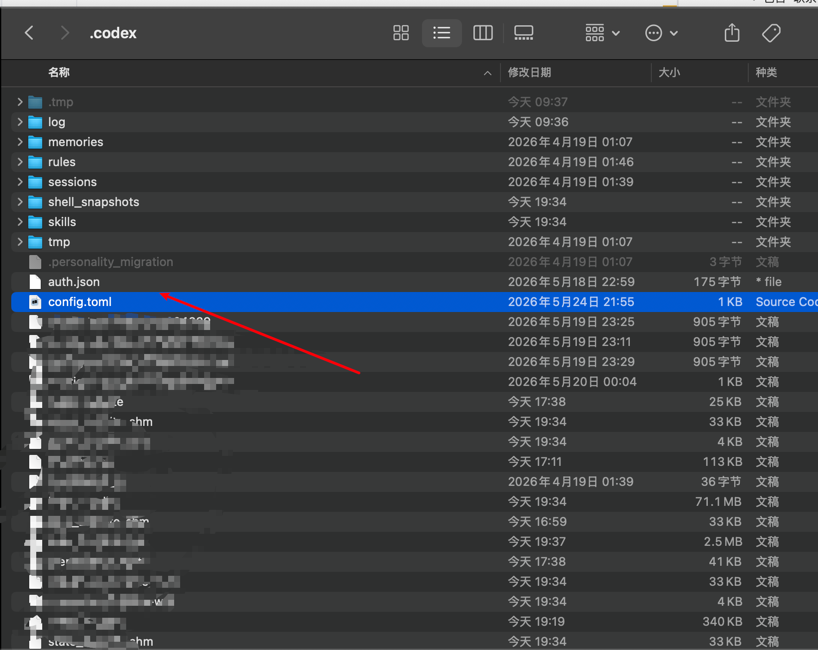Sort by the 名称 column header
This screenshot has height=650, width=818.
coord(59,73)
